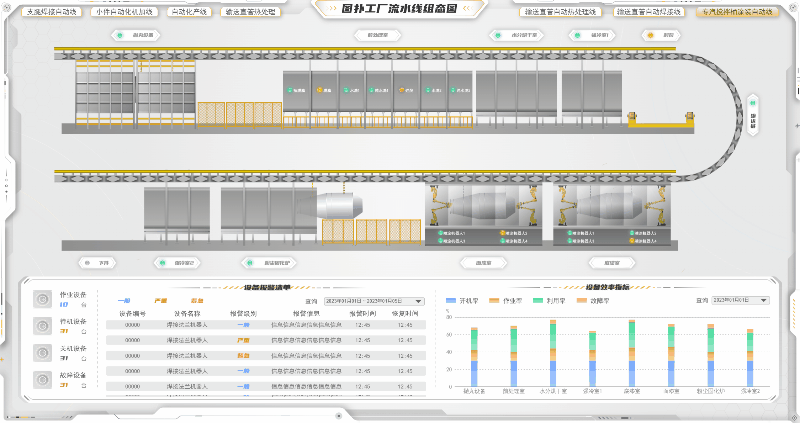This screenshot has width=800, height=423.
Task: Click last bar in efficiency chart
Action: pyautogui.click(x=750, y=358)
